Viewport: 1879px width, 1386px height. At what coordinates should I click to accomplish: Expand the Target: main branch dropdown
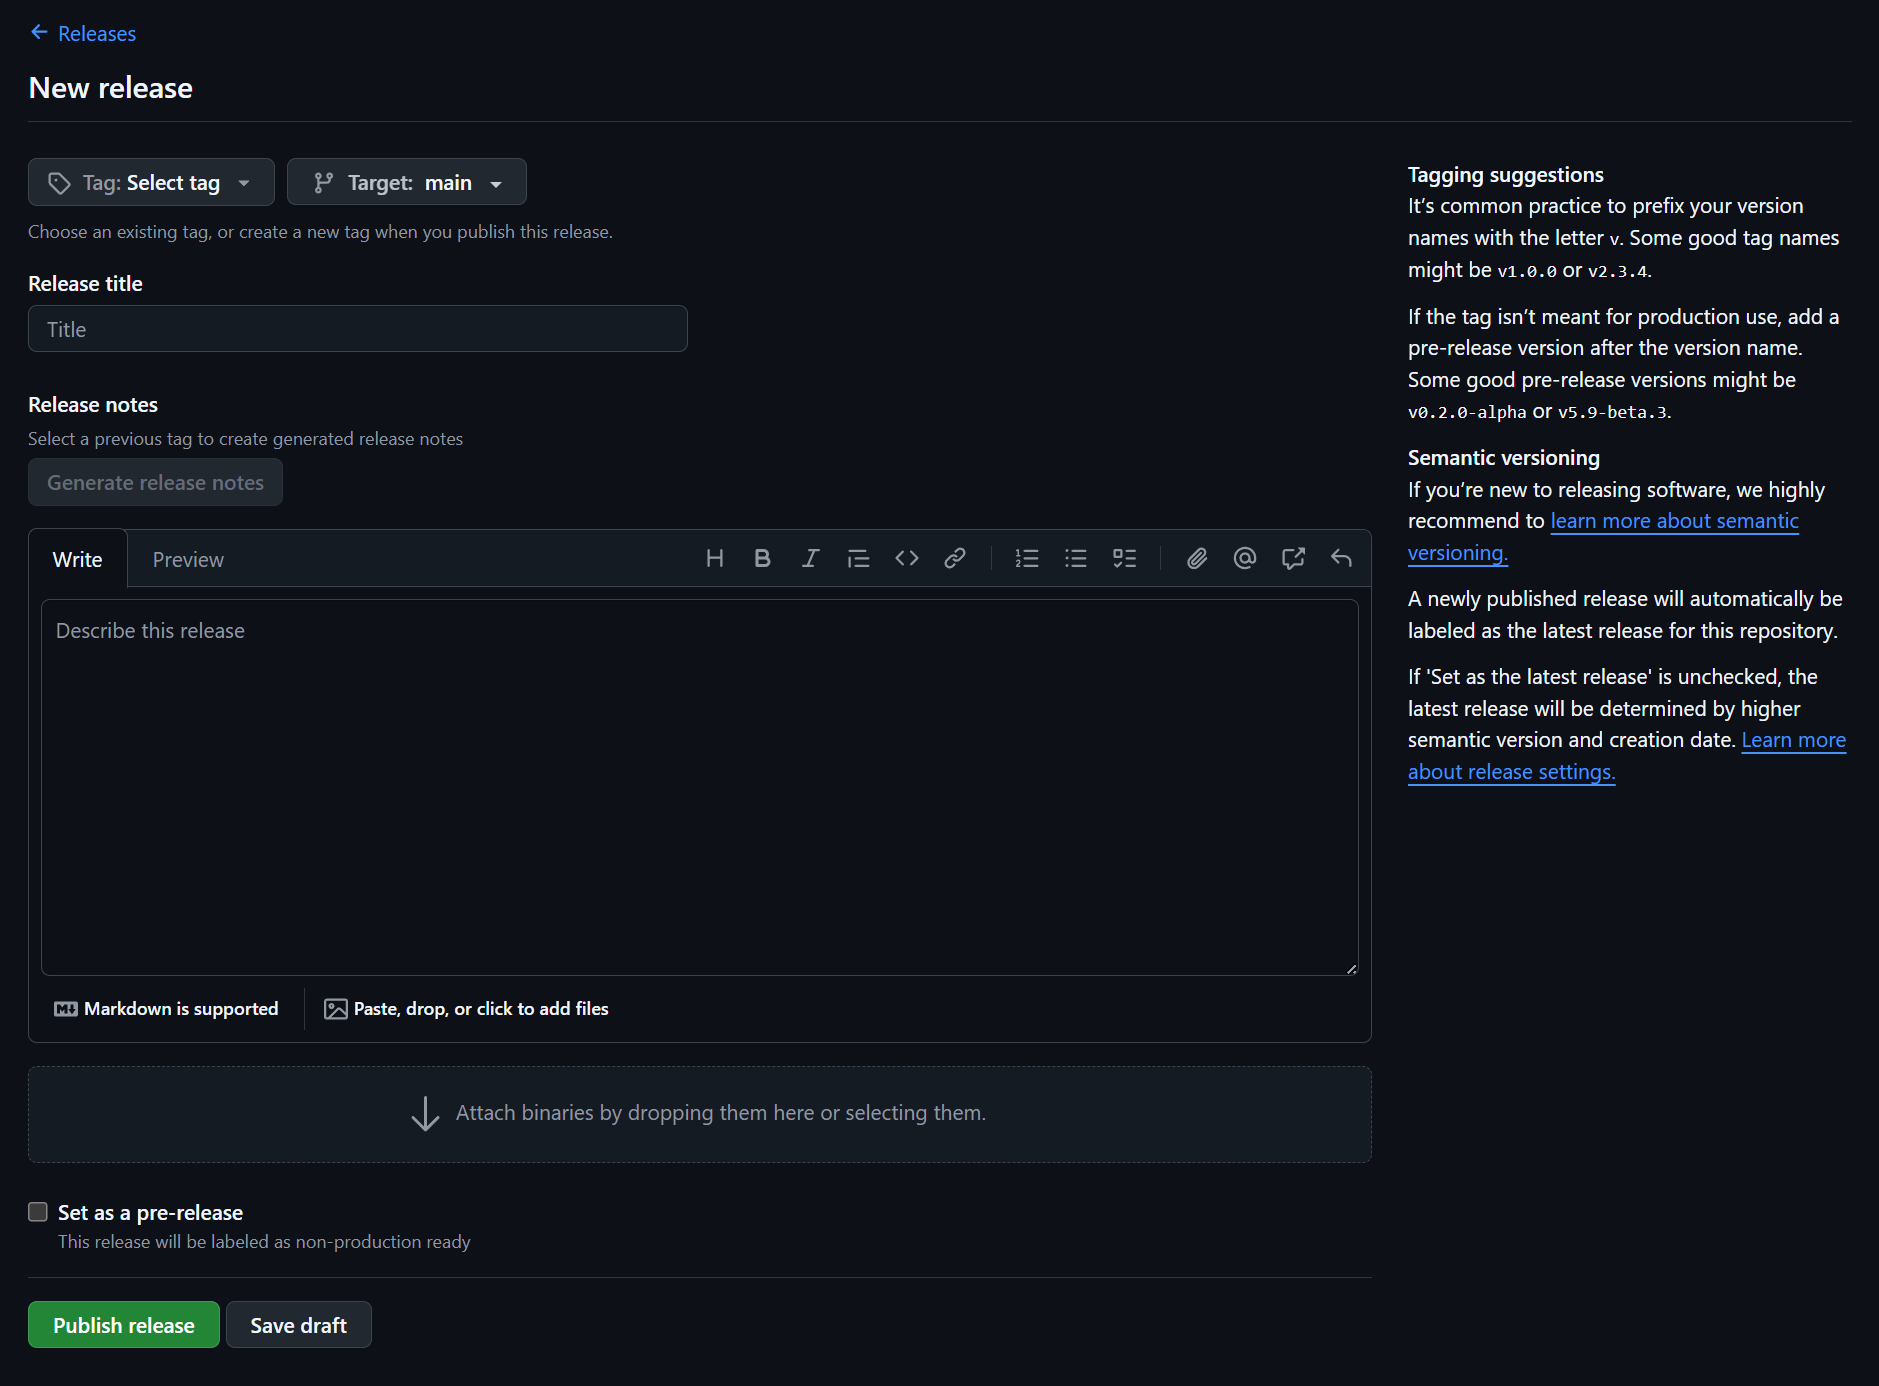point(407,183)
